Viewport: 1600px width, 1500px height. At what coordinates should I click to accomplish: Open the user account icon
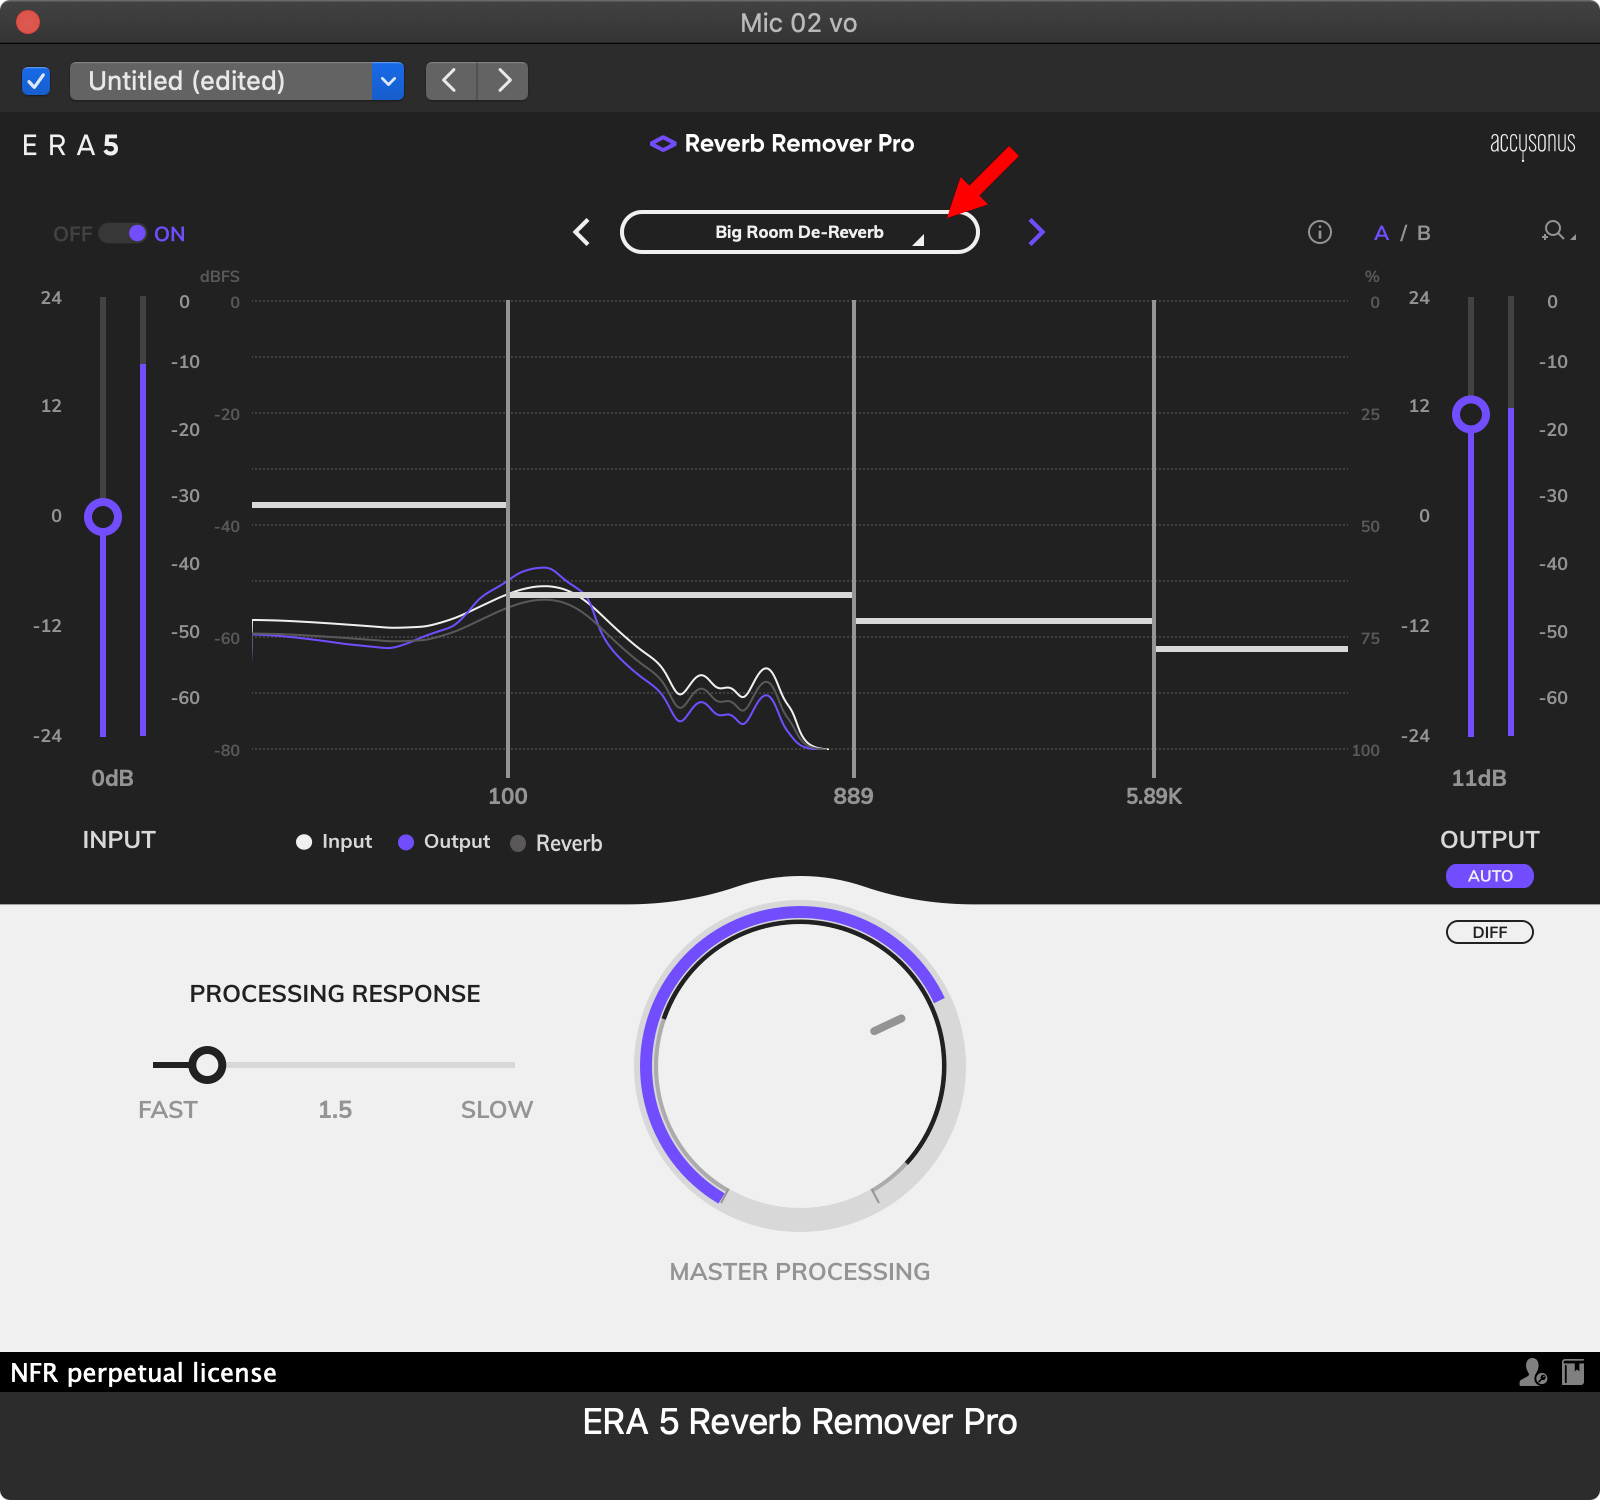pos(1533,1372)
